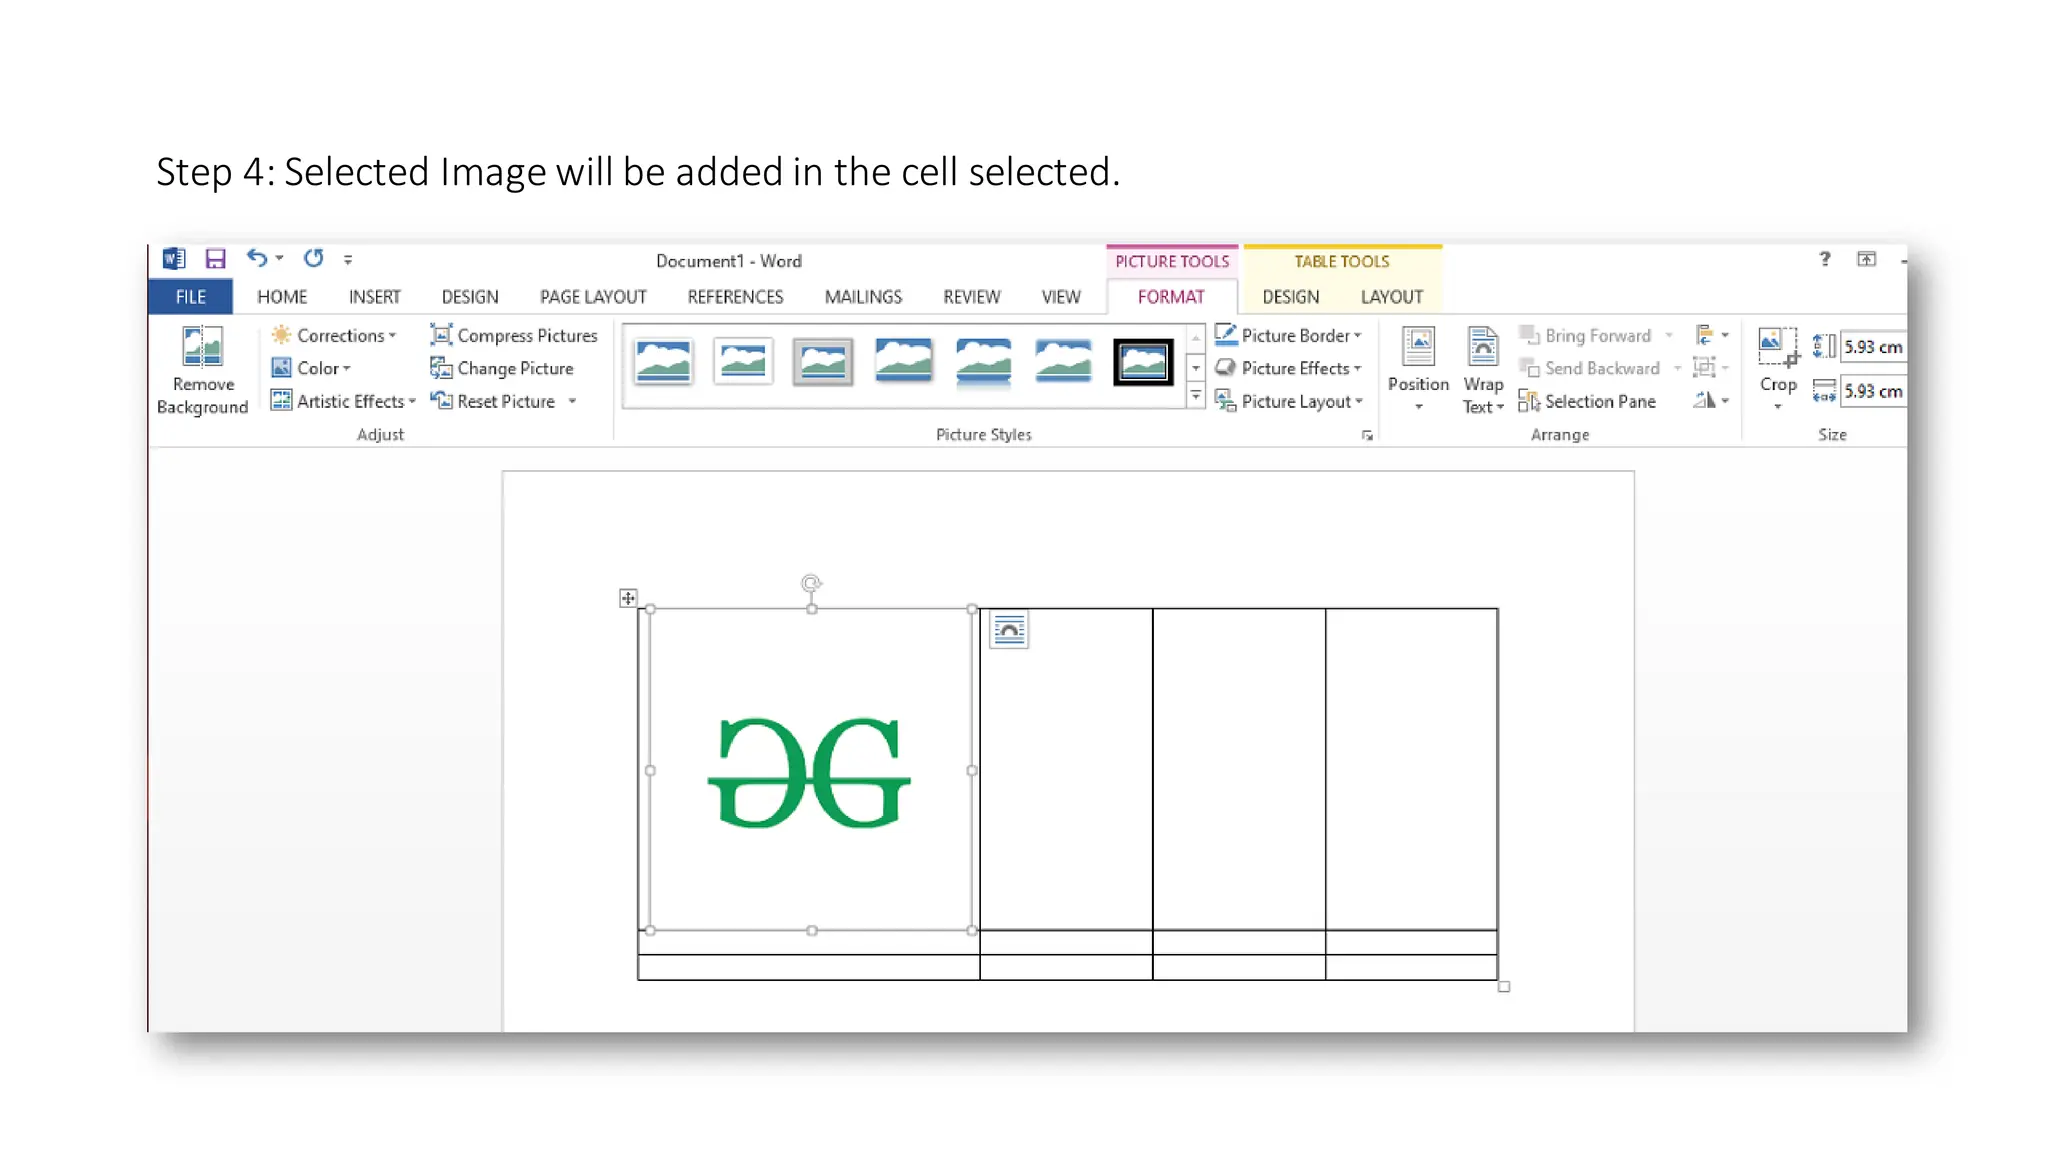Select the Crop tool
2048x1152 pixels.
click(1778, 369)
